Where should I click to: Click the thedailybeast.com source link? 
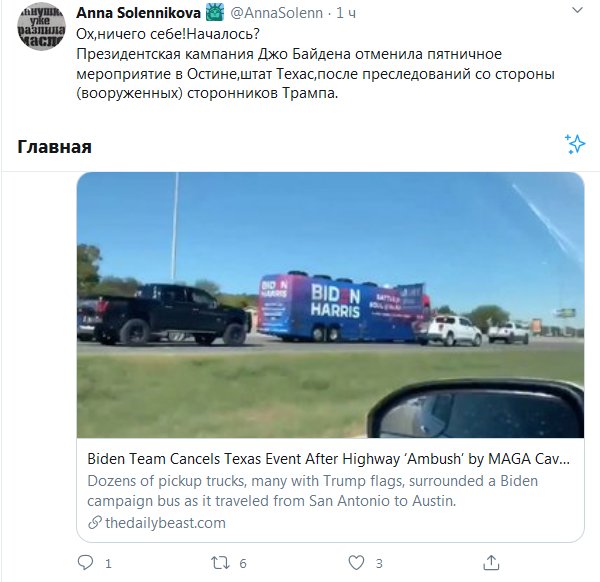click(x=165, y=523)
